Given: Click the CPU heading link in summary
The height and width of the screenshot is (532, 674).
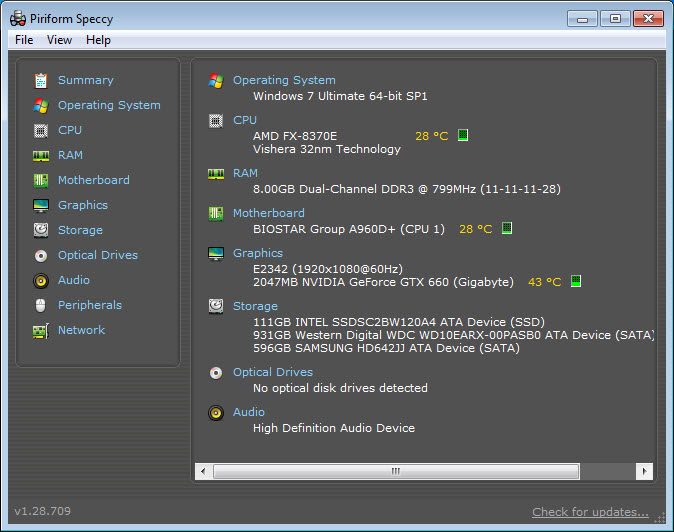Looking at the screenshot, I should click(x=245, y=120).
